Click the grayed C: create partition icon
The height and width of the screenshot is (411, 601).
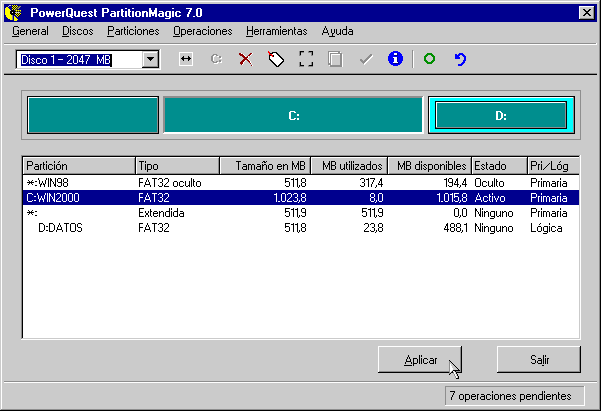[216, 59]
